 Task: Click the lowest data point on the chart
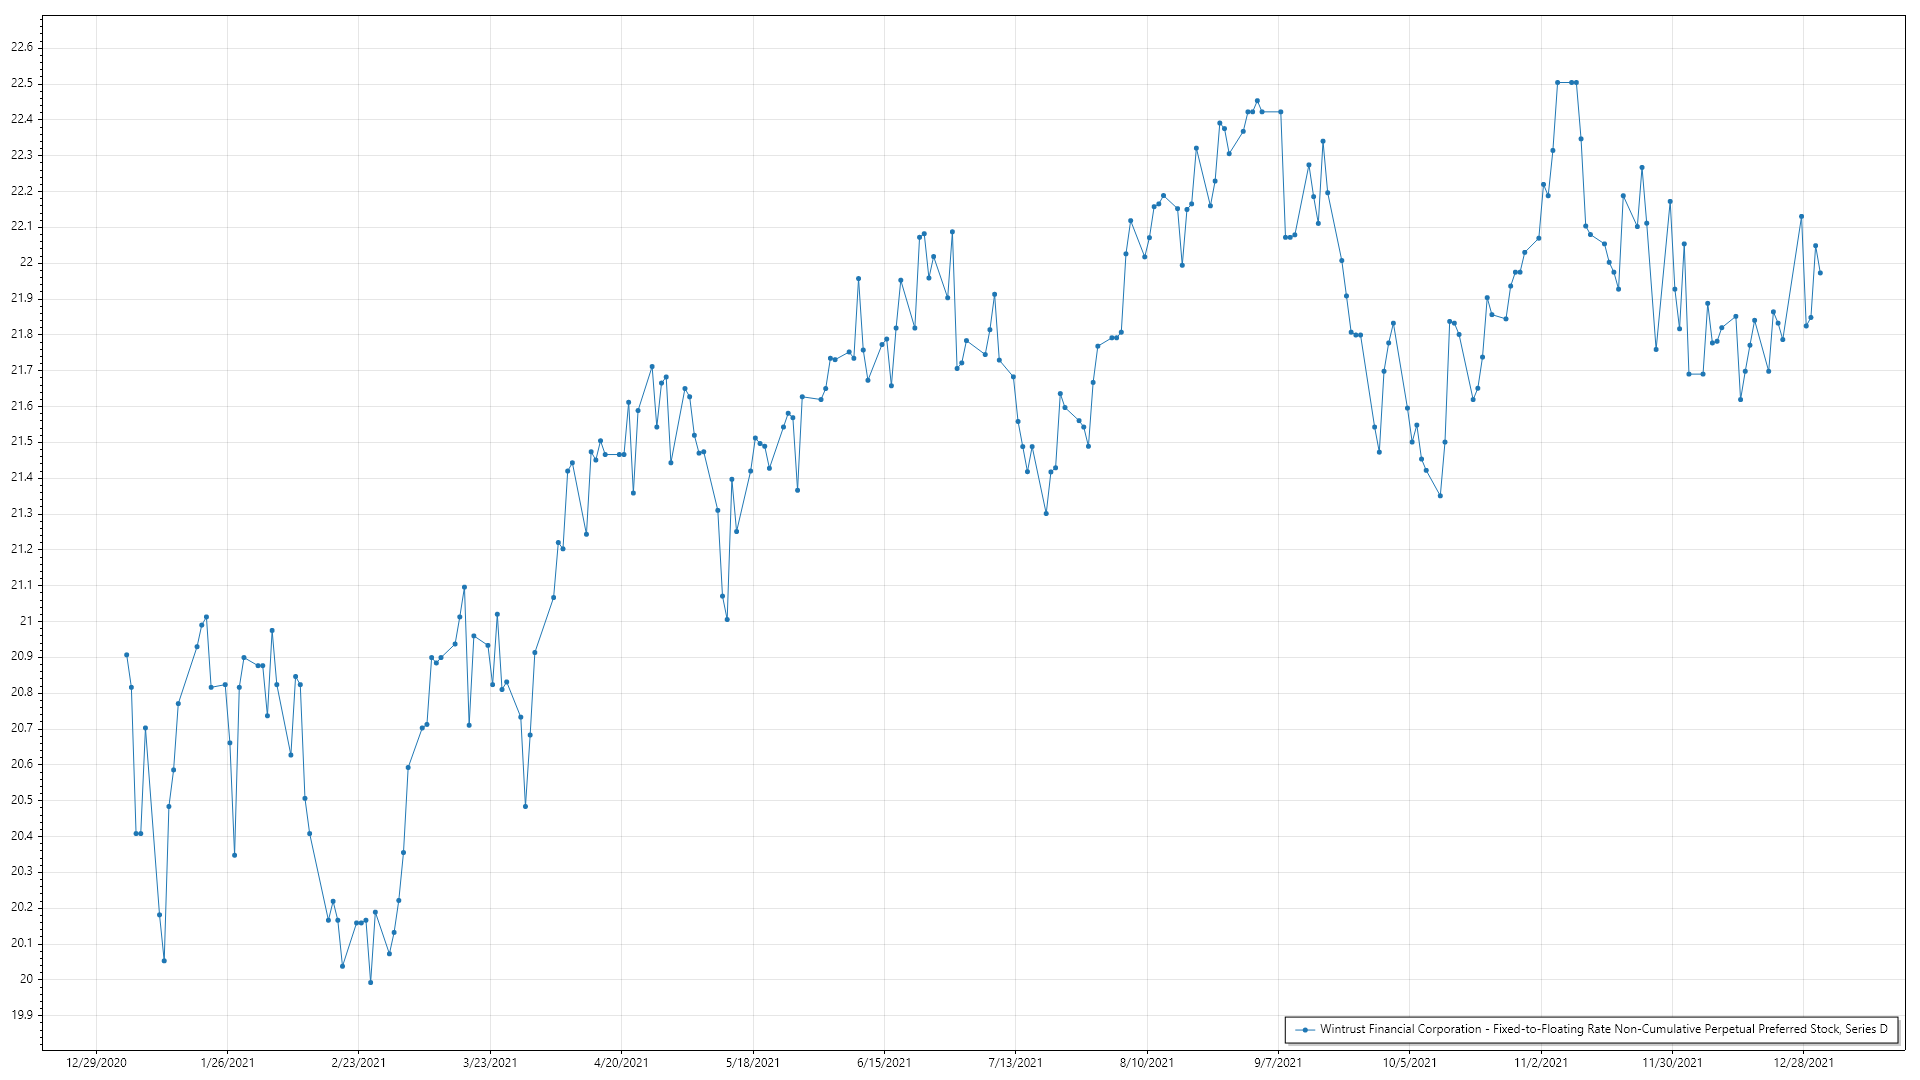pos(370,982)
